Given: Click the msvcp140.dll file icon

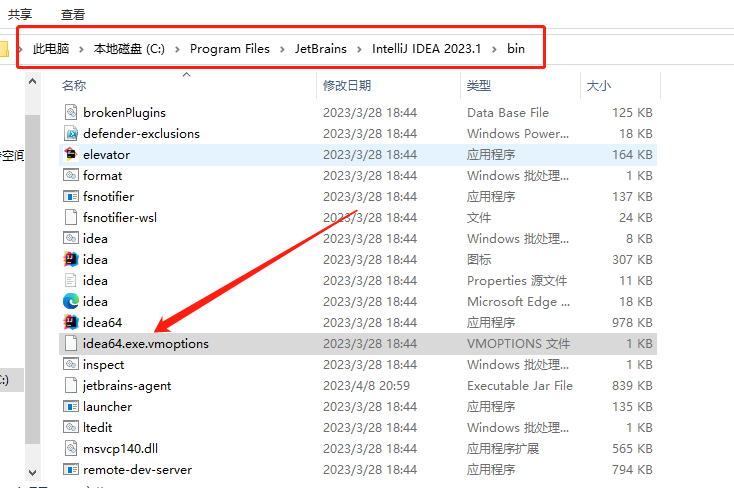Looking at the screenshot, I should pos(71,448).
